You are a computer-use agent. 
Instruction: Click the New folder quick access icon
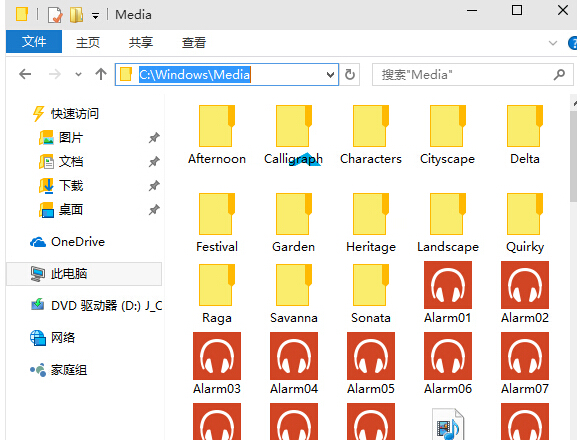[x=76, y=15]
